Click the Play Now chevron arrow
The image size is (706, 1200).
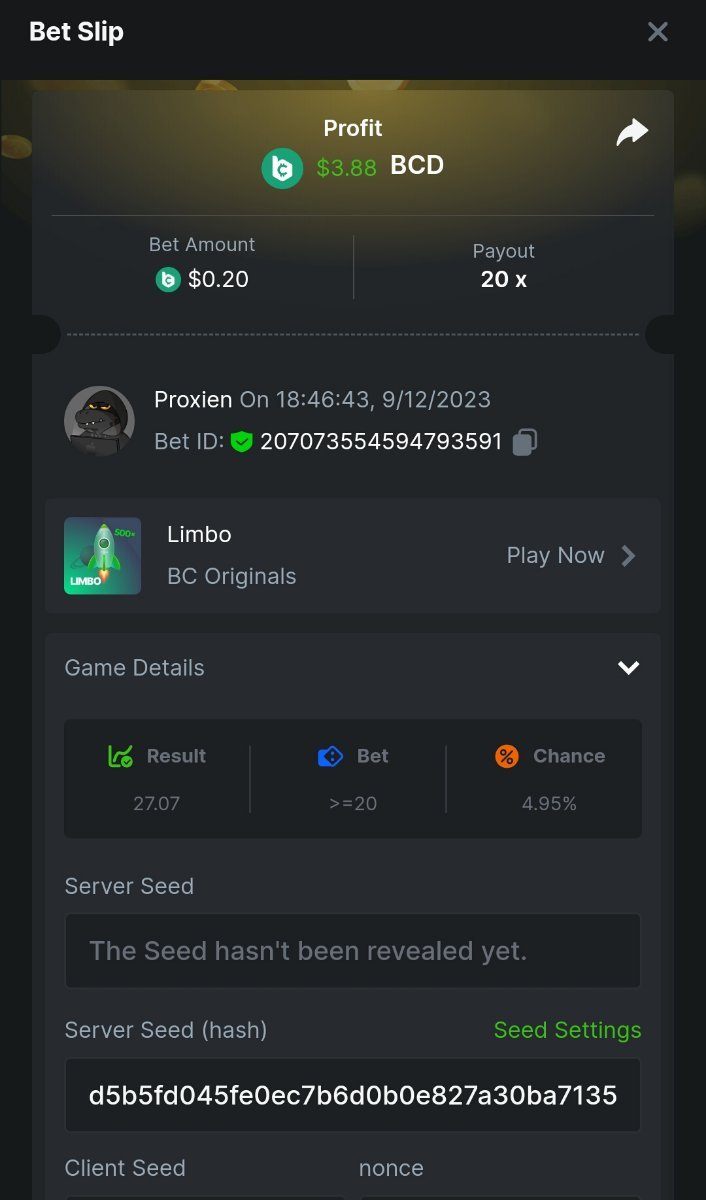coord(628,556)
